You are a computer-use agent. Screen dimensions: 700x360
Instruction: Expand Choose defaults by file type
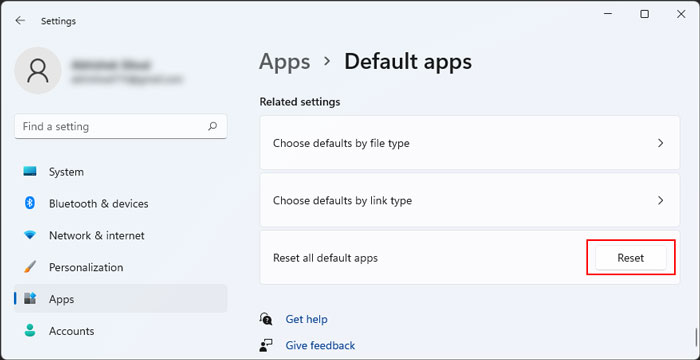[x=470, y=143]
